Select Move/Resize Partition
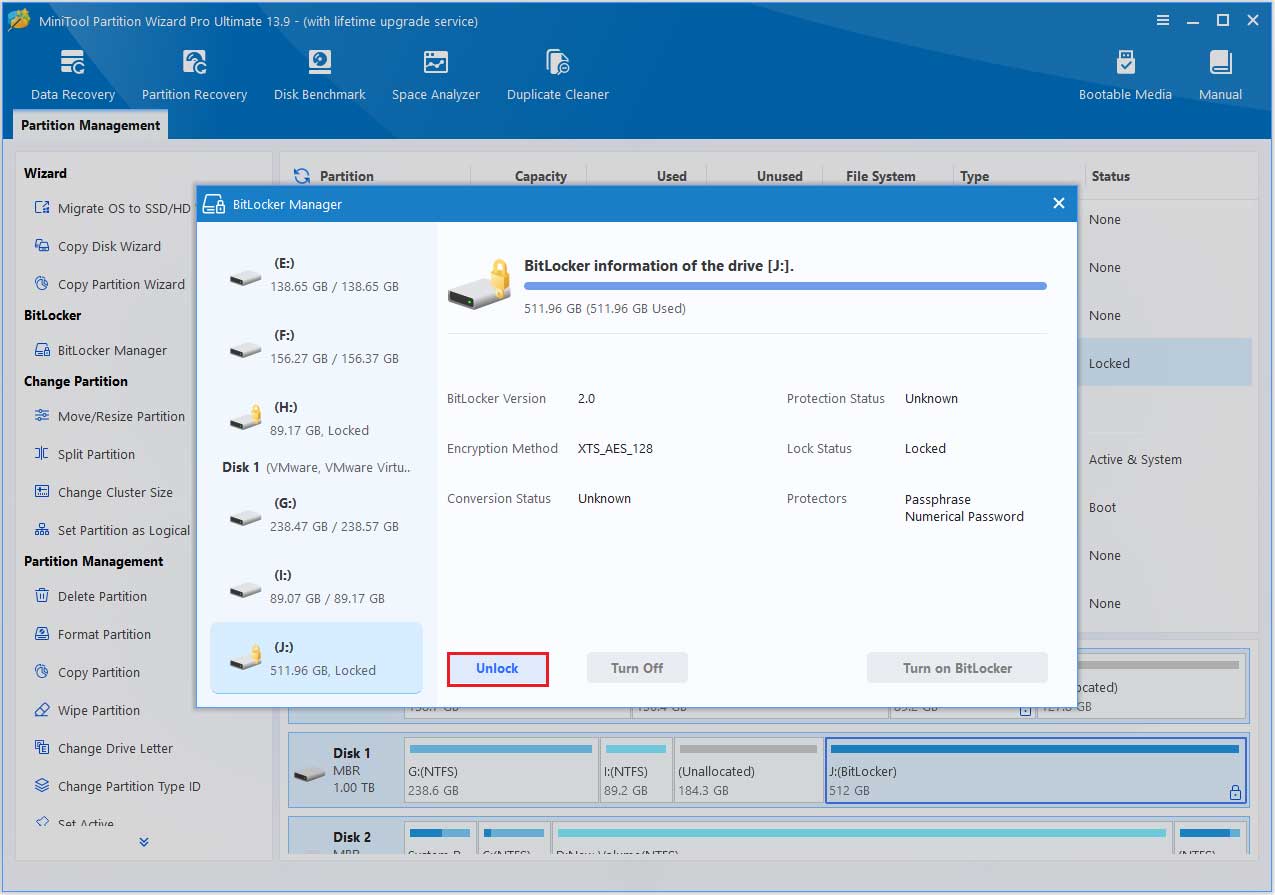This screenshot has width=1275, height=895. 110,416
